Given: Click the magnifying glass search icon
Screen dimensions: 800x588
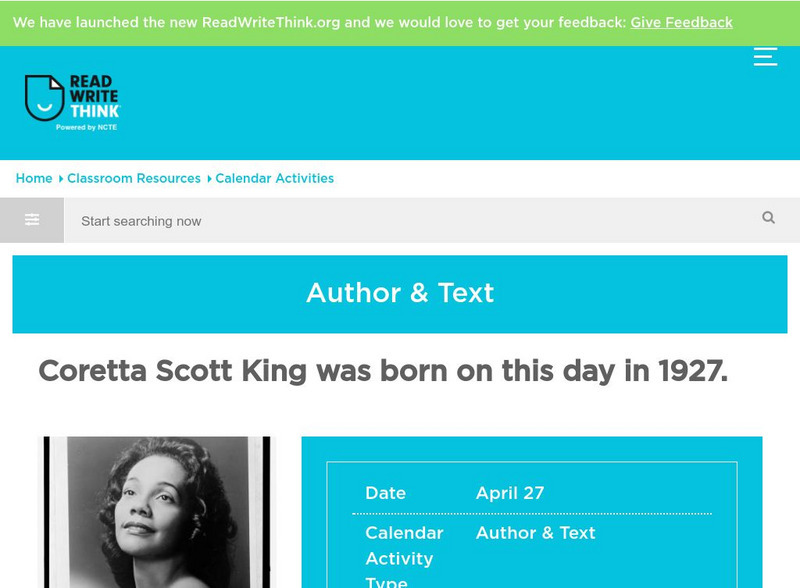Looking at the screenshot, I should tap(768, 218).
